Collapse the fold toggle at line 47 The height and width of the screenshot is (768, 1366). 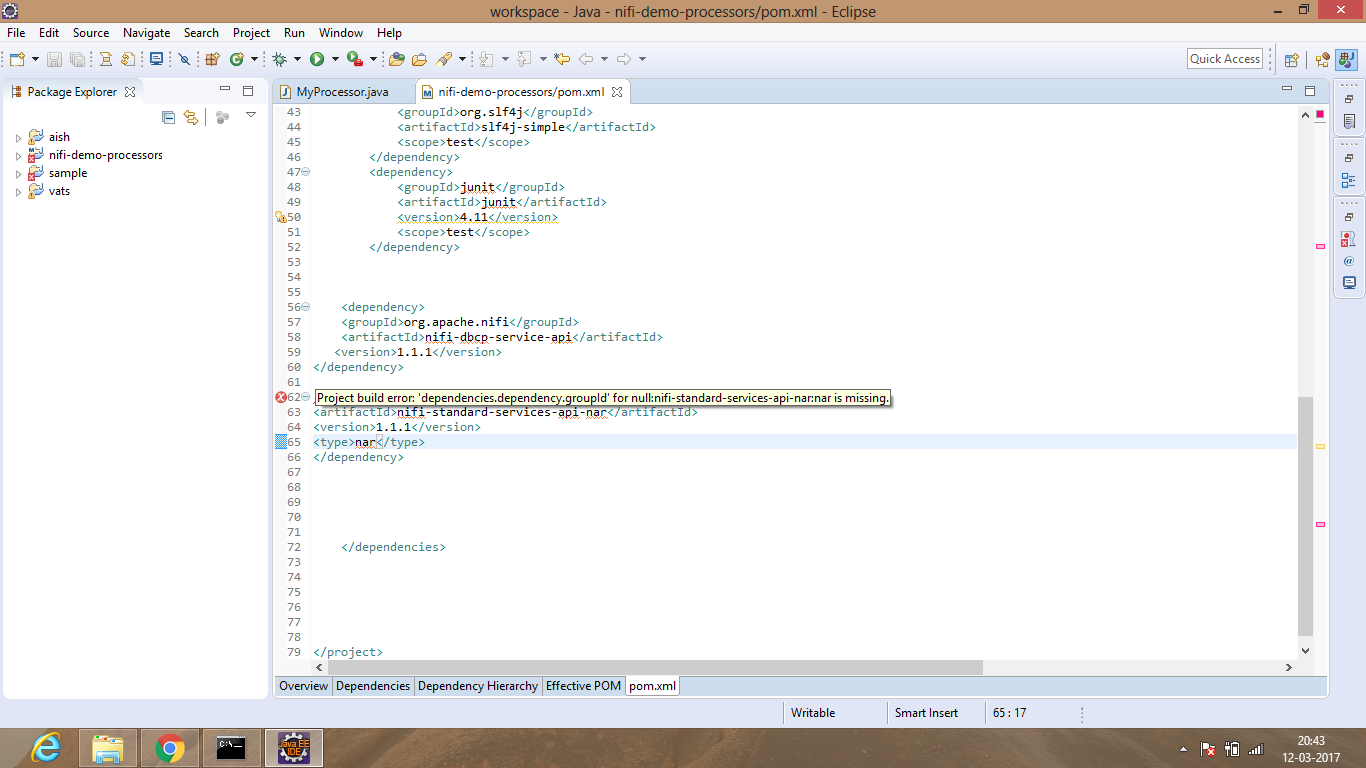coord(306,172)
